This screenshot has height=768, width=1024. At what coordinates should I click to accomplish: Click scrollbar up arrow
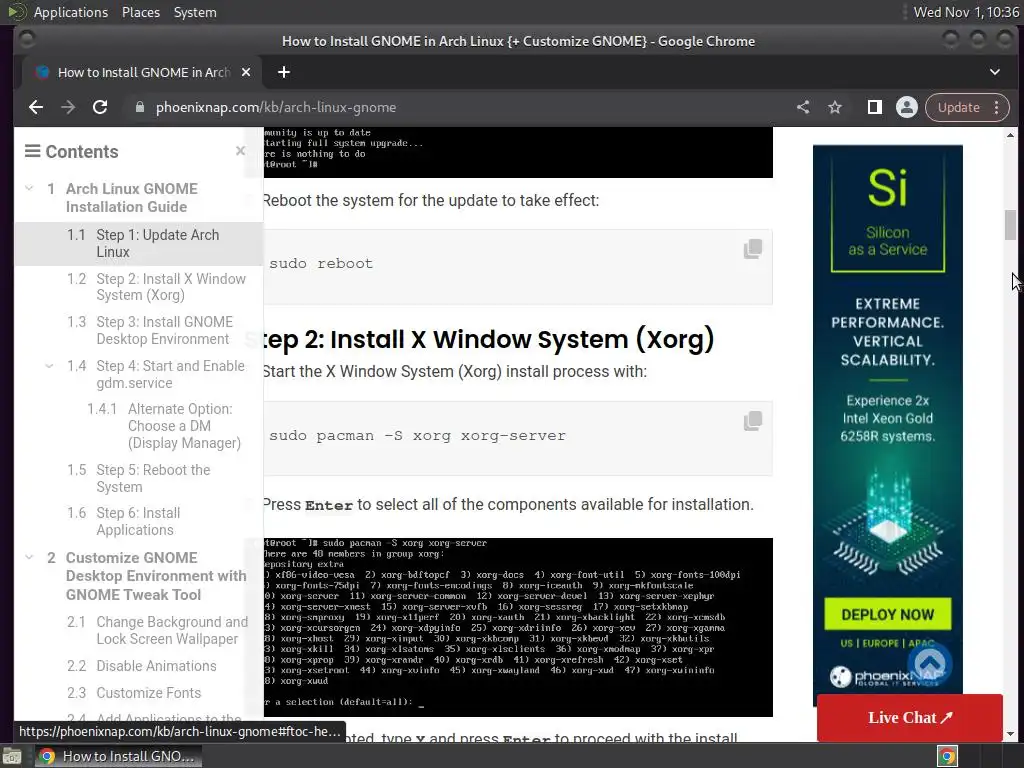click(1010, 135)
